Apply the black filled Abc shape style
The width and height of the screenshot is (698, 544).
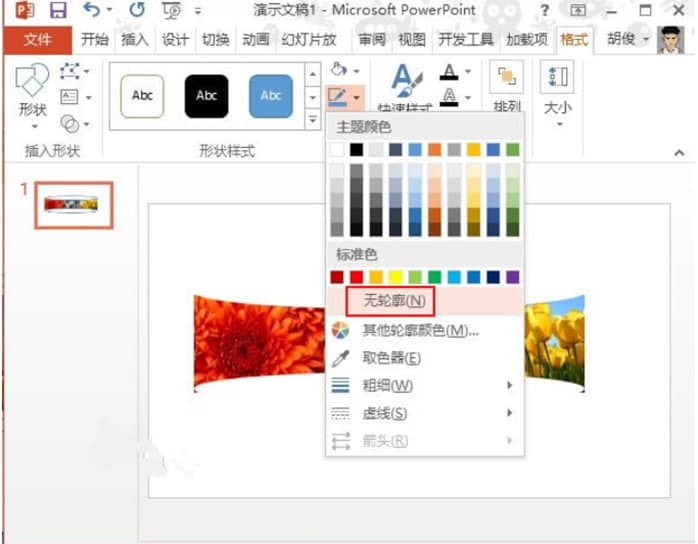click(x=207, y=96)
